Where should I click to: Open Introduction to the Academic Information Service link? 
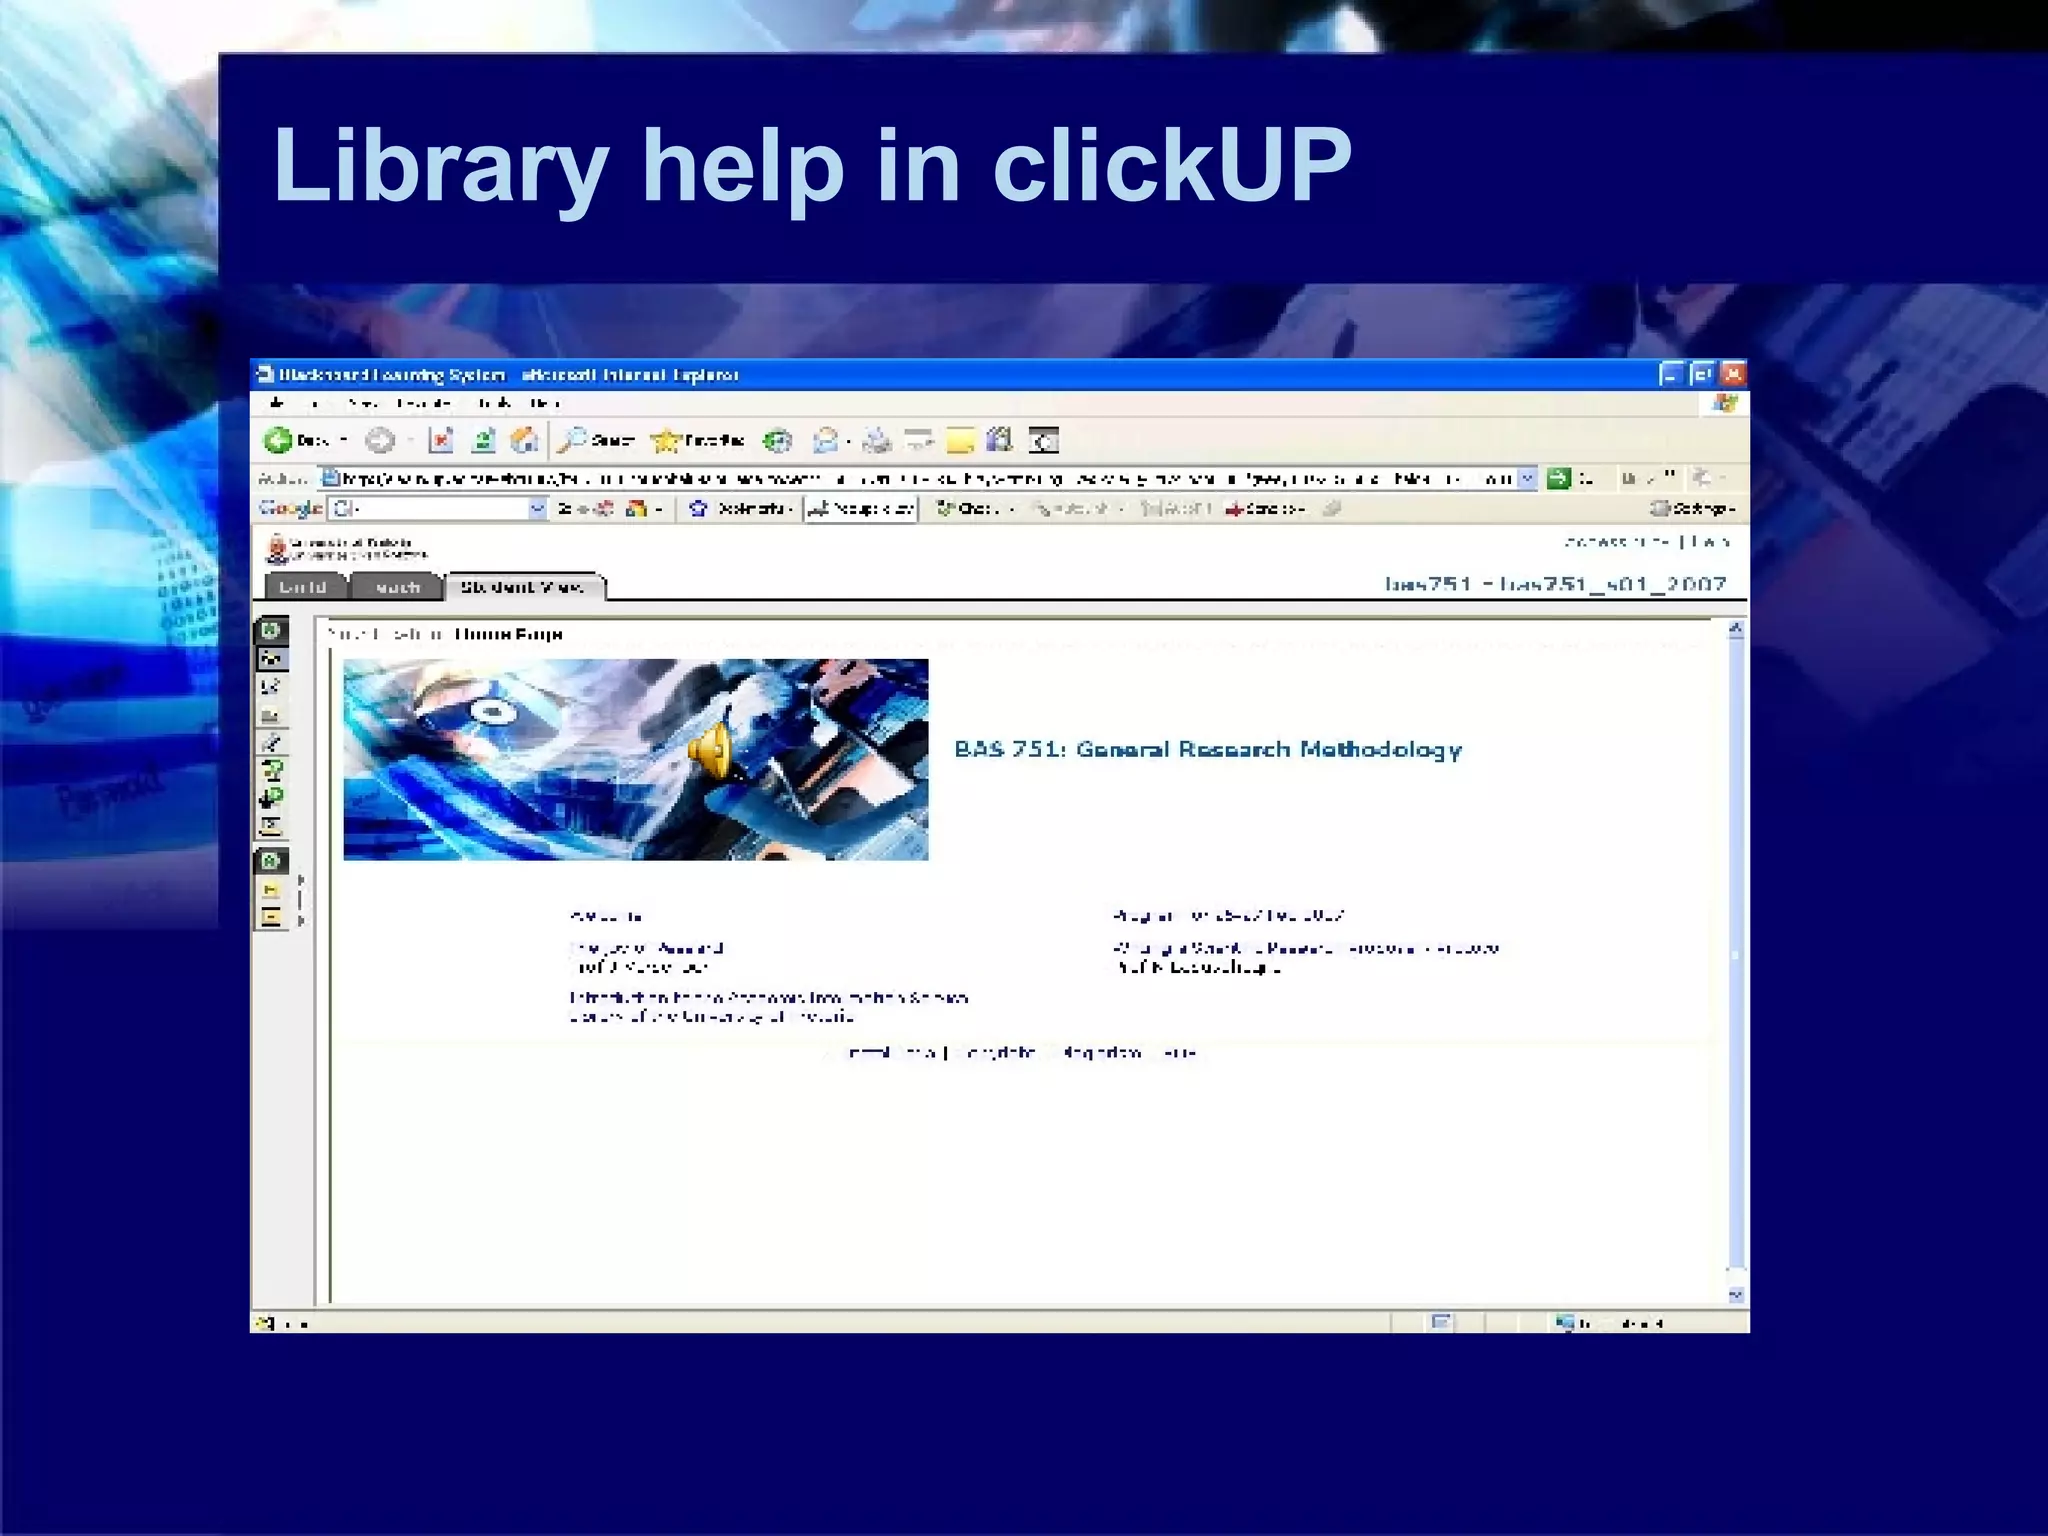tap(768, 998)
